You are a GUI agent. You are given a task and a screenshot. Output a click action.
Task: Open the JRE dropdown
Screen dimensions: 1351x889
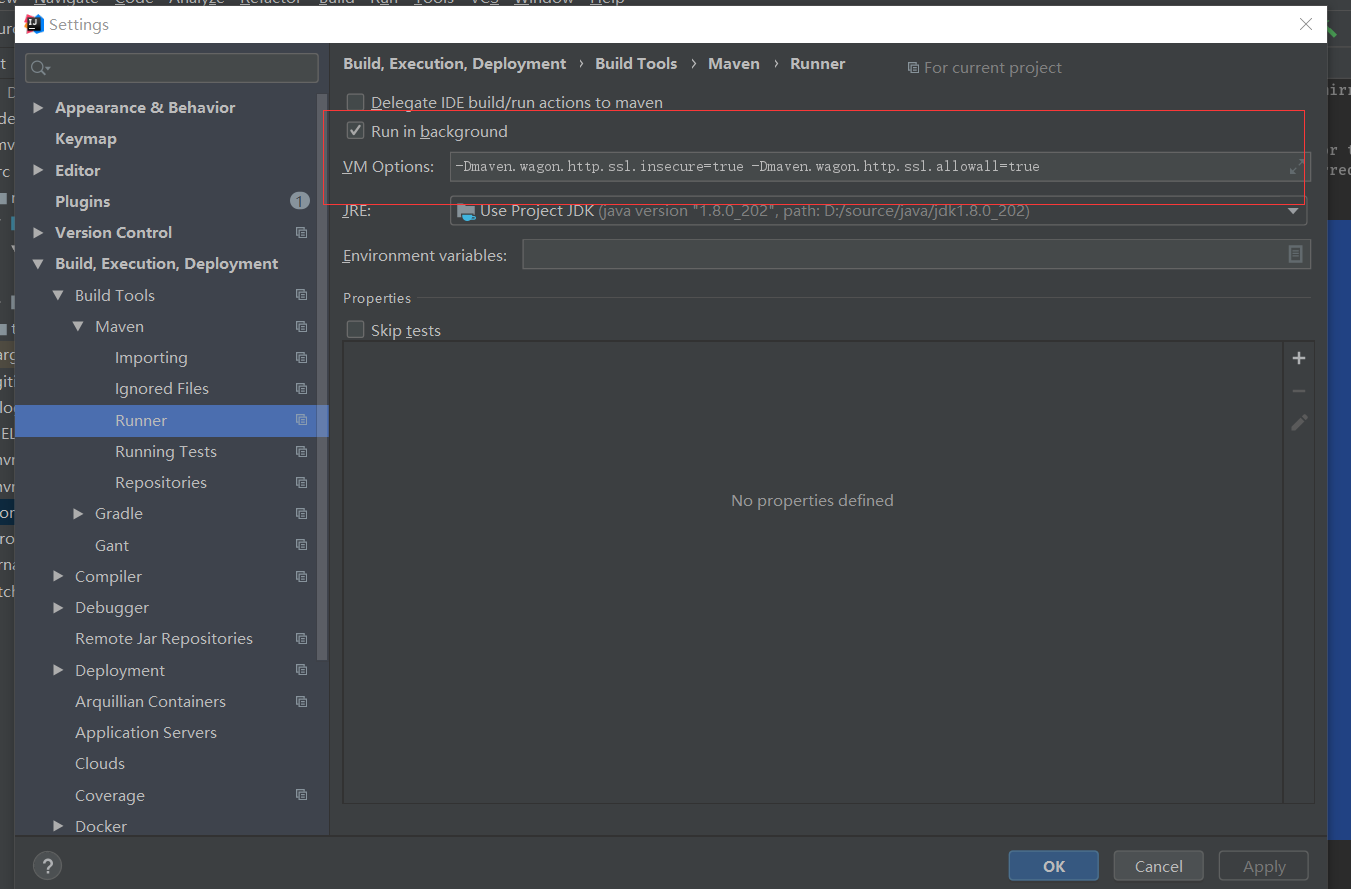tap(1293, 211)
